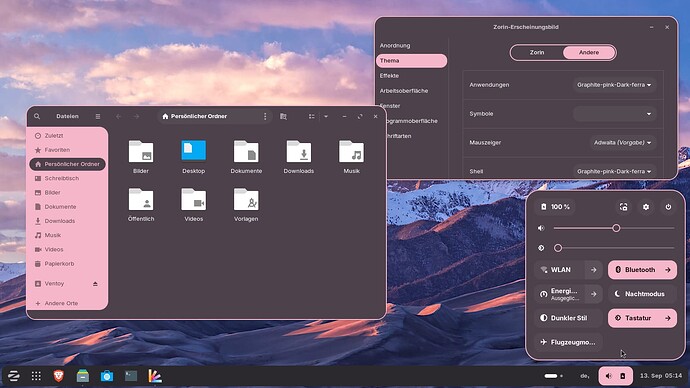Open the Symbole dropdown
This screenshot has width=690, height=388.
pos(614,113)
